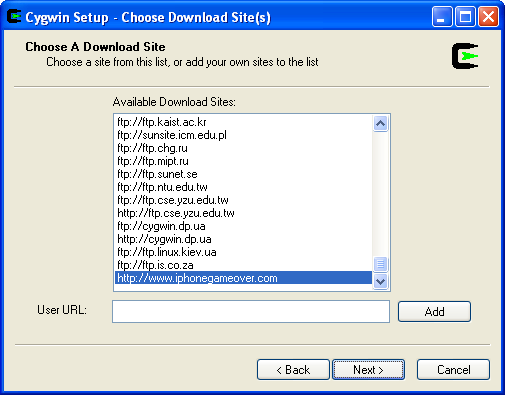The width and height of the screenshot is (505, 395).
Task: Click the scrollbar down arrow
Action: [380, 282]
